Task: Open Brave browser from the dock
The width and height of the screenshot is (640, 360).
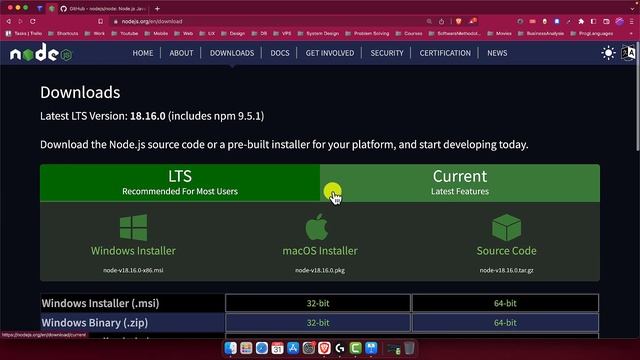Action: click(x=324, y=348)
